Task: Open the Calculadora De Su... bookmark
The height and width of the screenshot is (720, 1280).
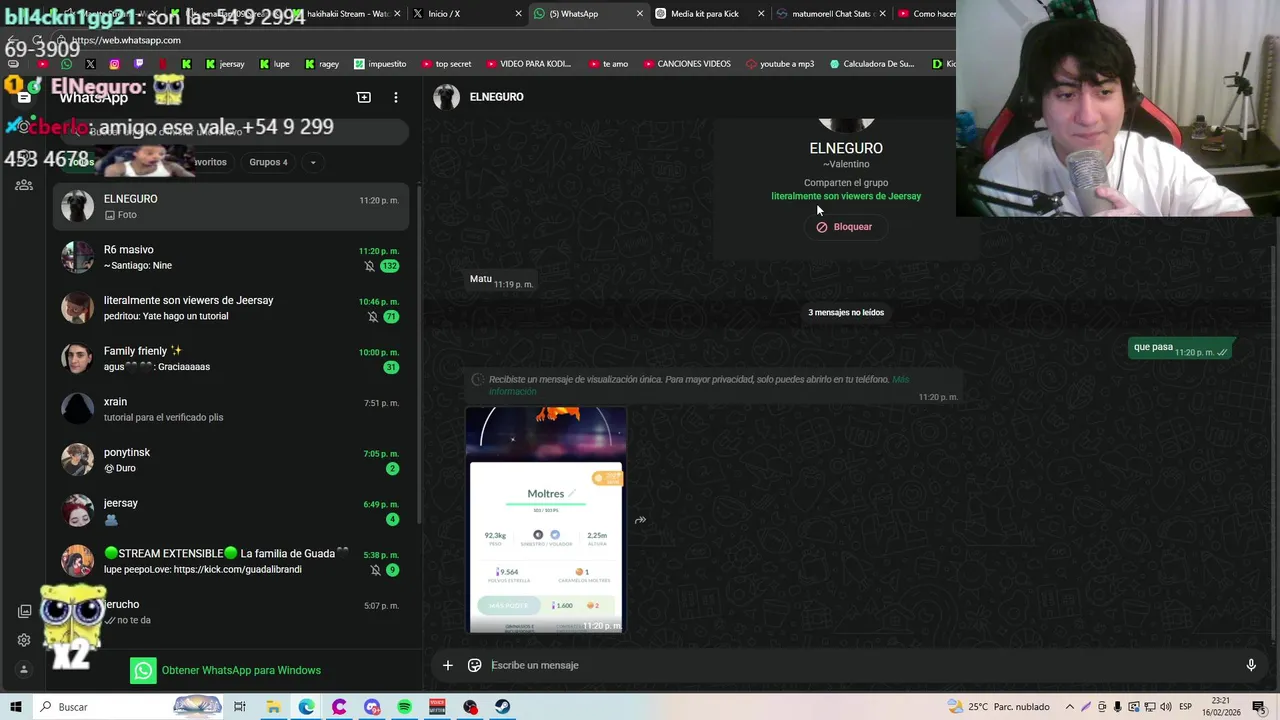Action: (872, 64)
